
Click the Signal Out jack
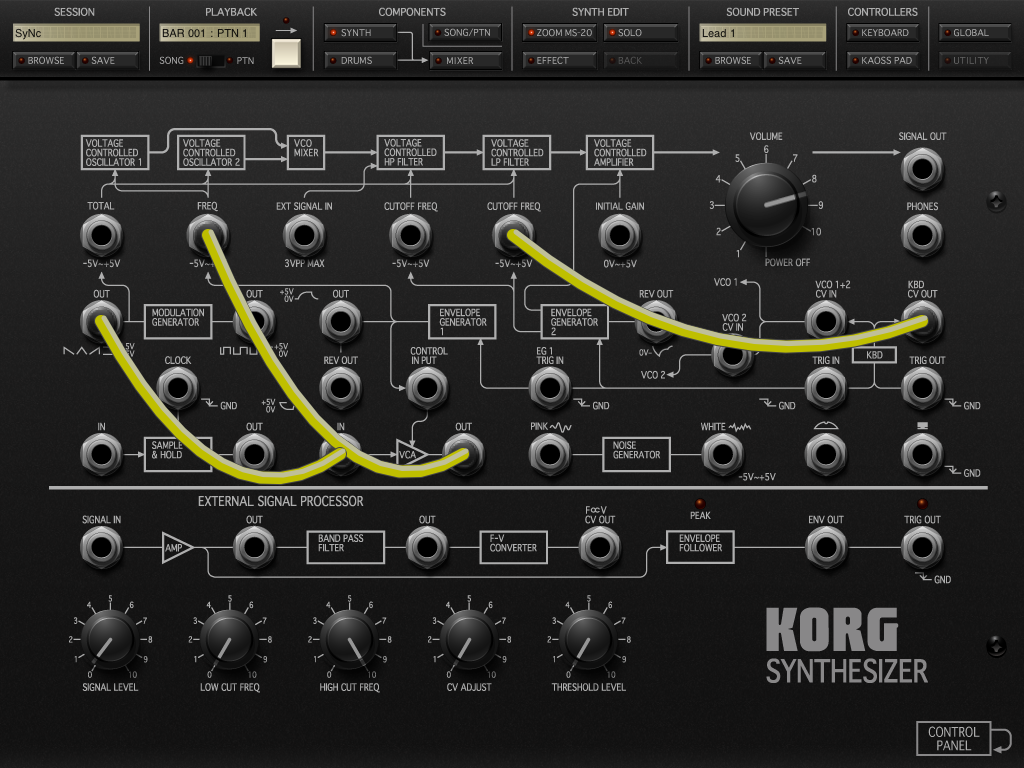coord(921,171)
